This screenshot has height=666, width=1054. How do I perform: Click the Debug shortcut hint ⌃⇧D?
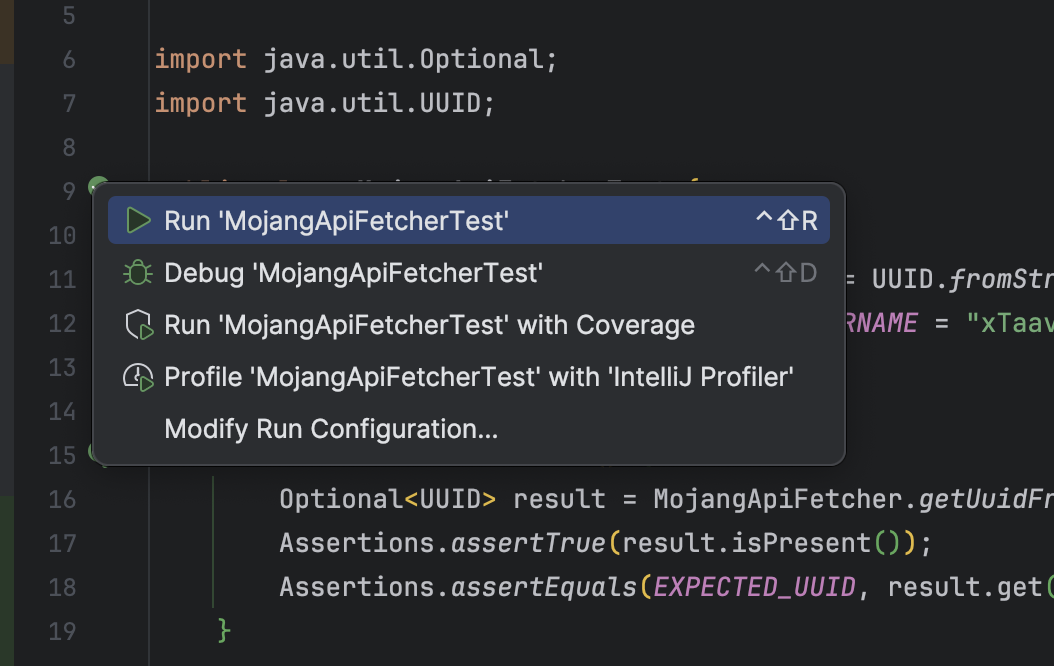click(785, 273)
